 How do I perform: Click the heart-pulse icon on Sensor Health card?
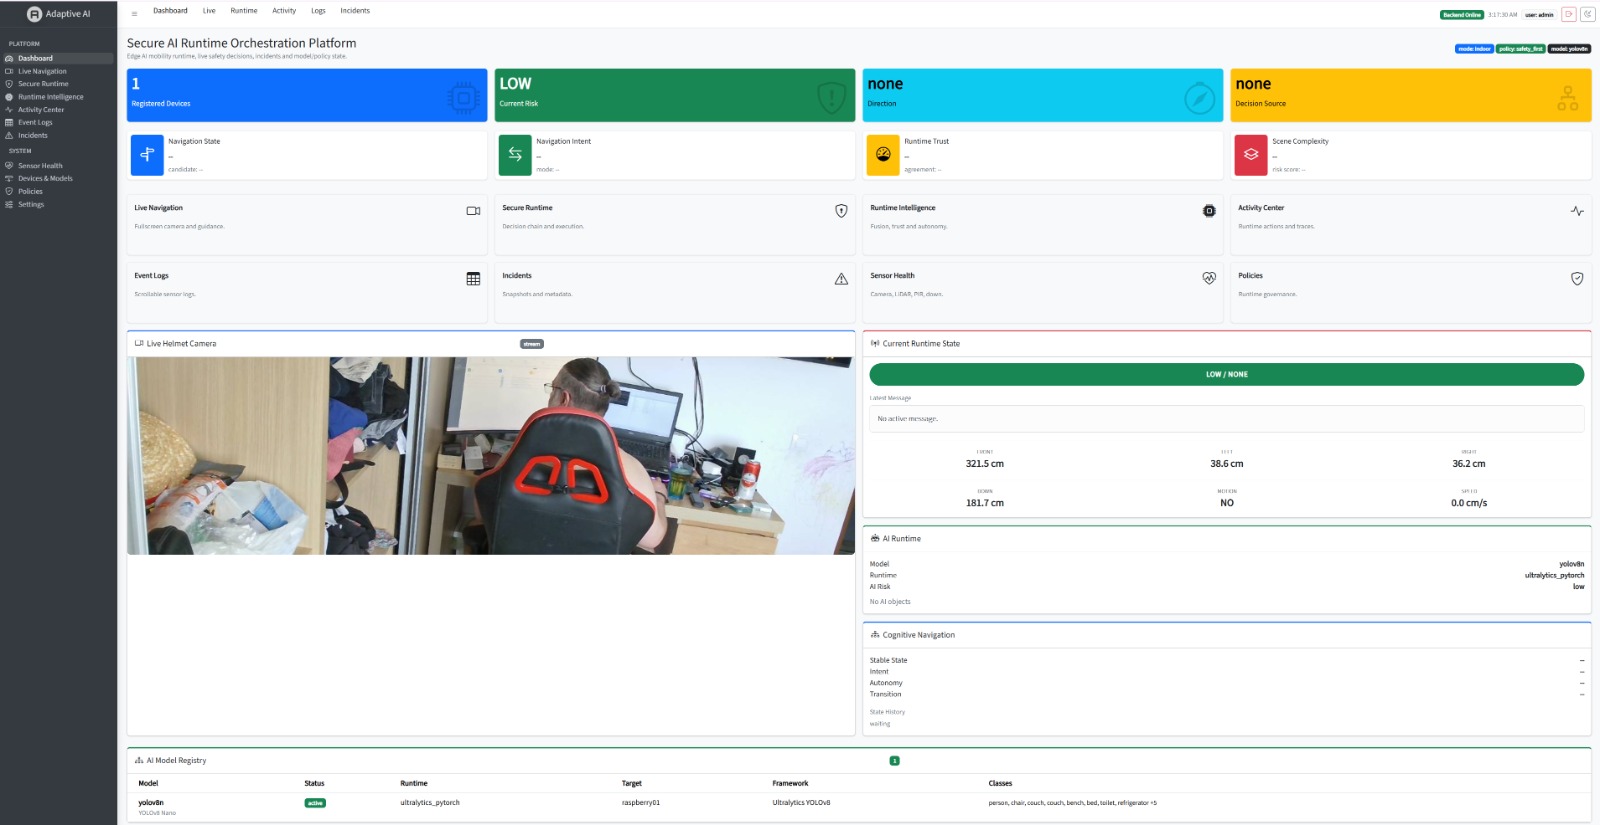1209,279
